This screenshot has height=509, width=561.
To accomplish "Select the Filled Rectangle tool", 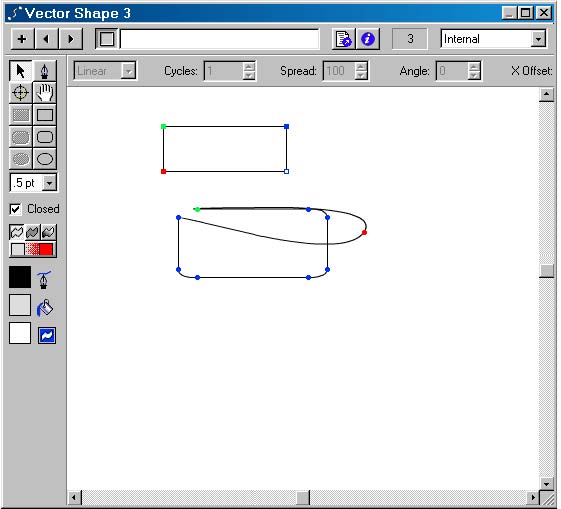I will click(x=20, y=115).
